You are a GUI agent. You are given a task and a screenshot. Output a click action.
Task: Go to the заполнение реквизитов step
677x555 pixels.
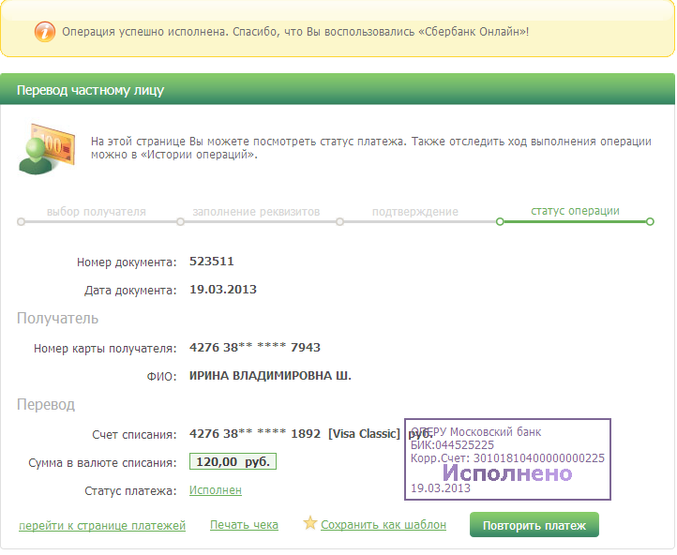[x=256, y=211]
